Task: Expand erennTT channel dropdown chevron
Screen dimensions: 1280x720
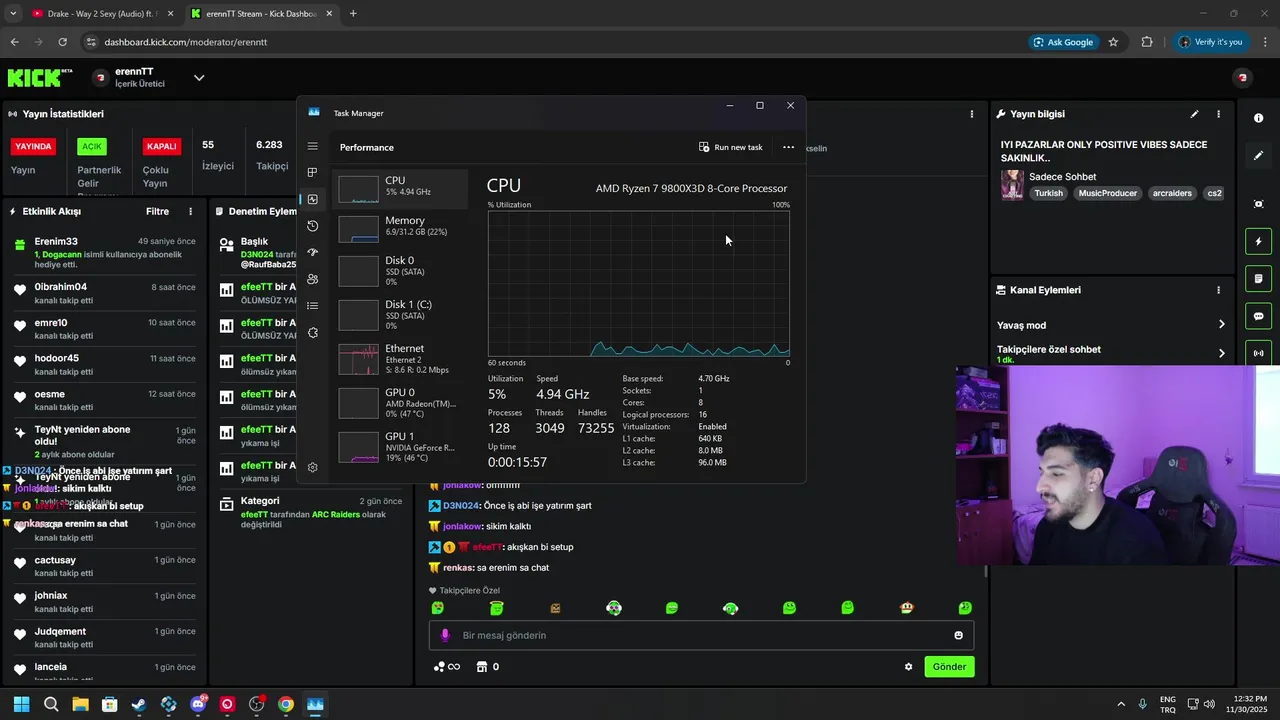Action: [199, 78]
